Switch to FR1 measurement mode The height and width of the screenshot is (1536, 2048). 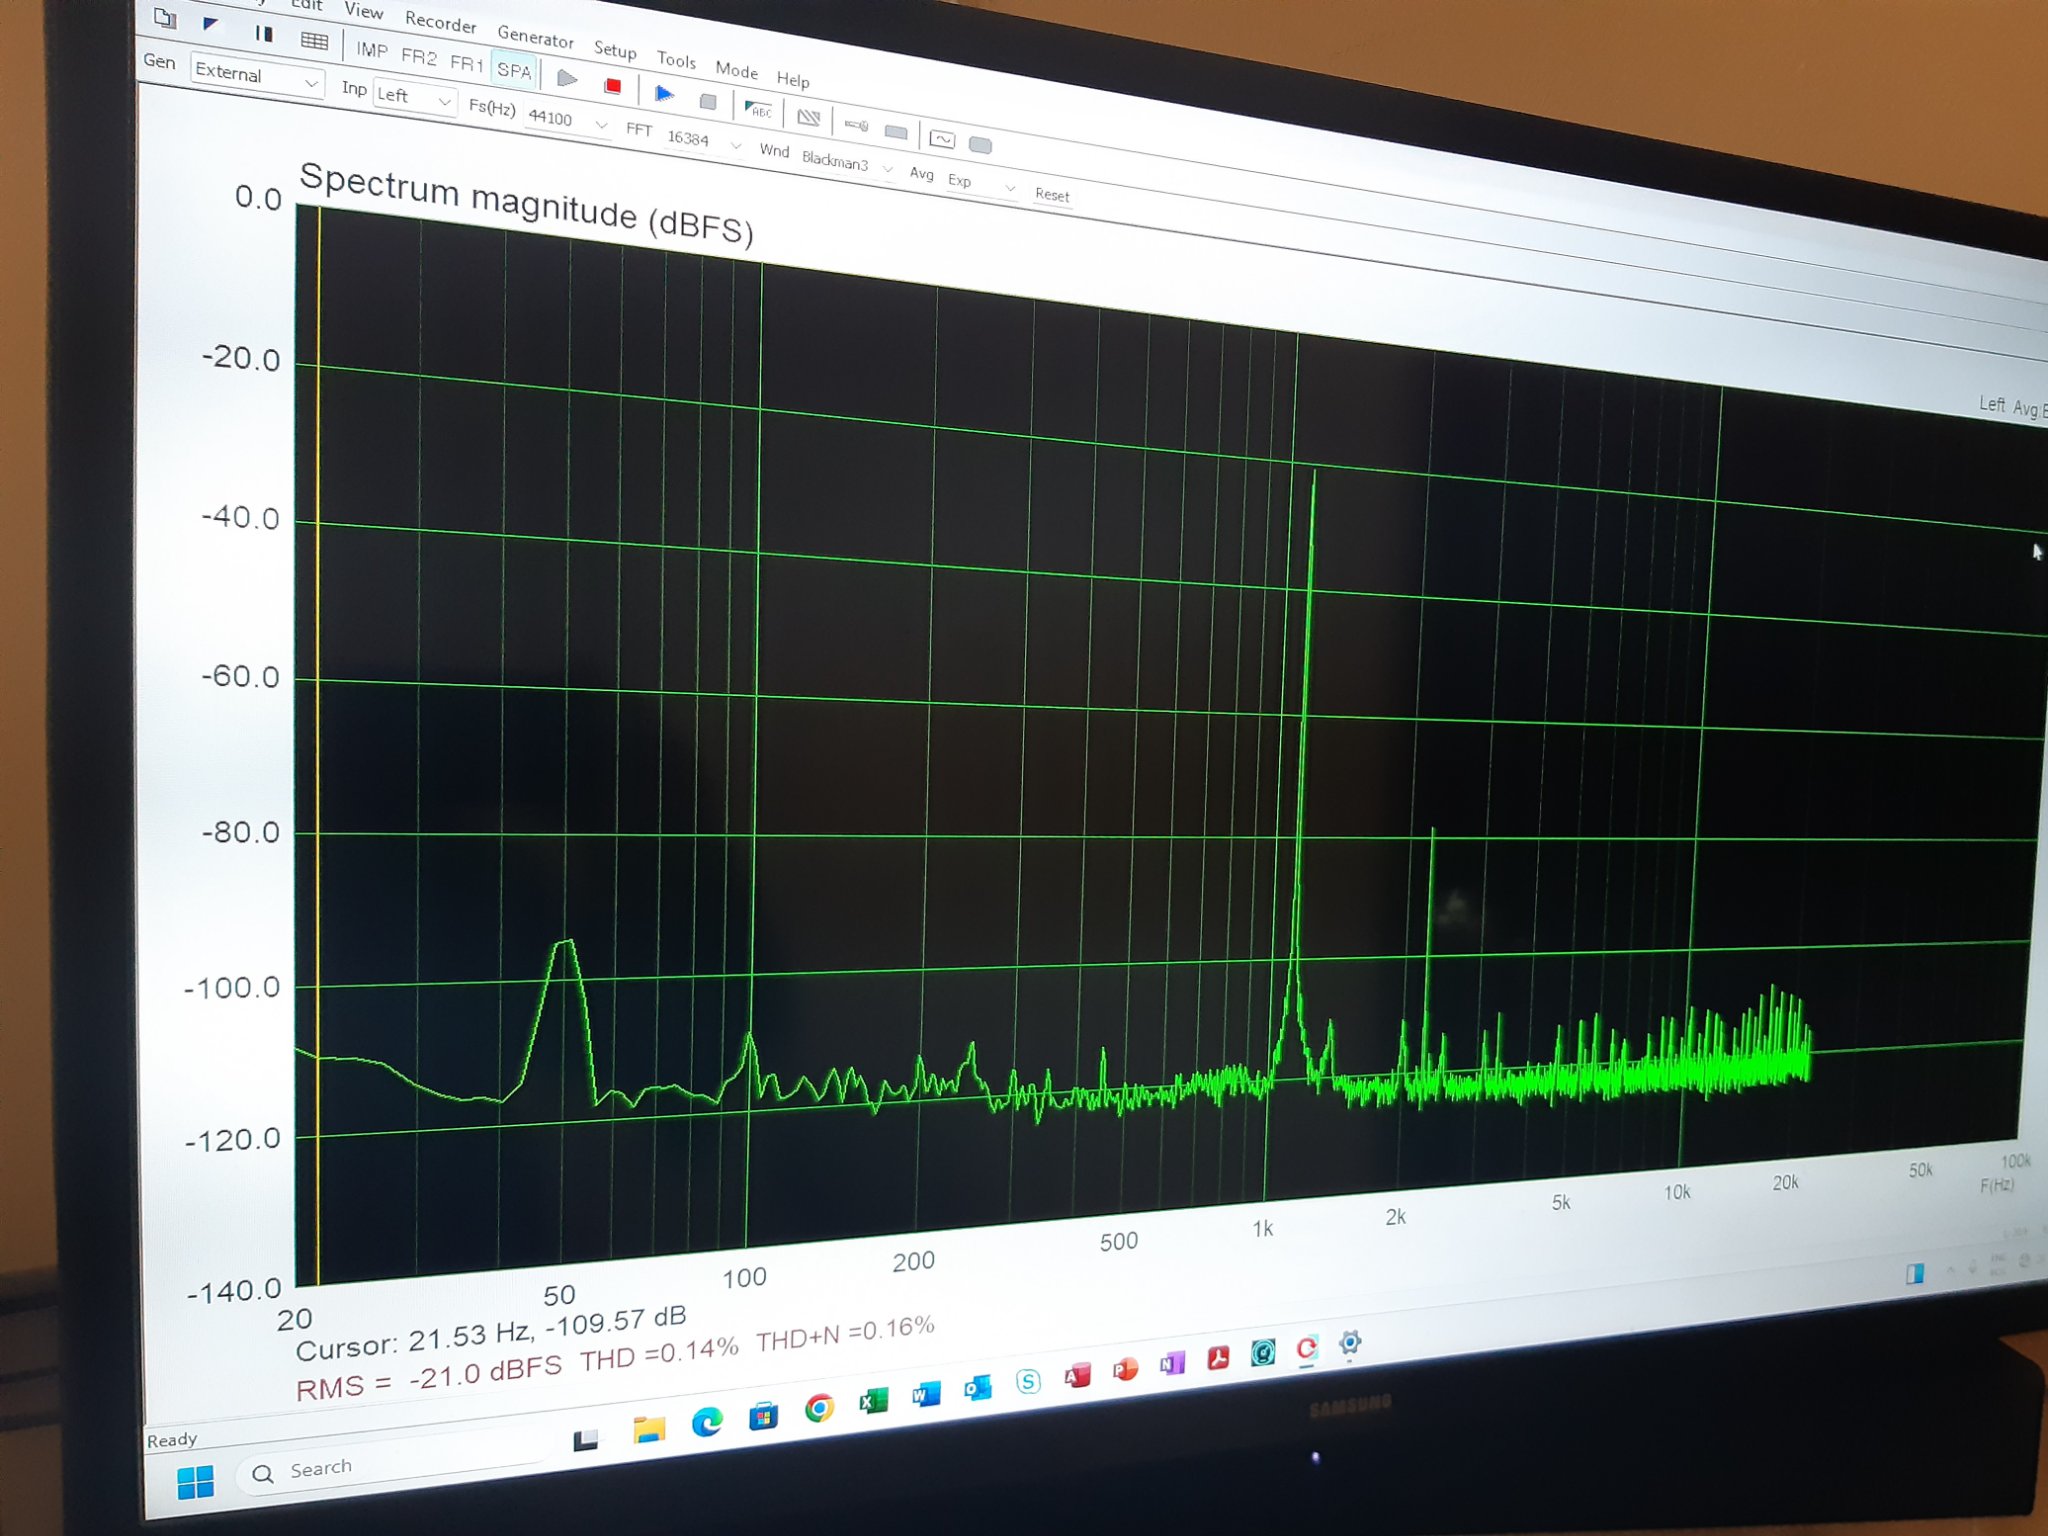[x=467, y=64]
